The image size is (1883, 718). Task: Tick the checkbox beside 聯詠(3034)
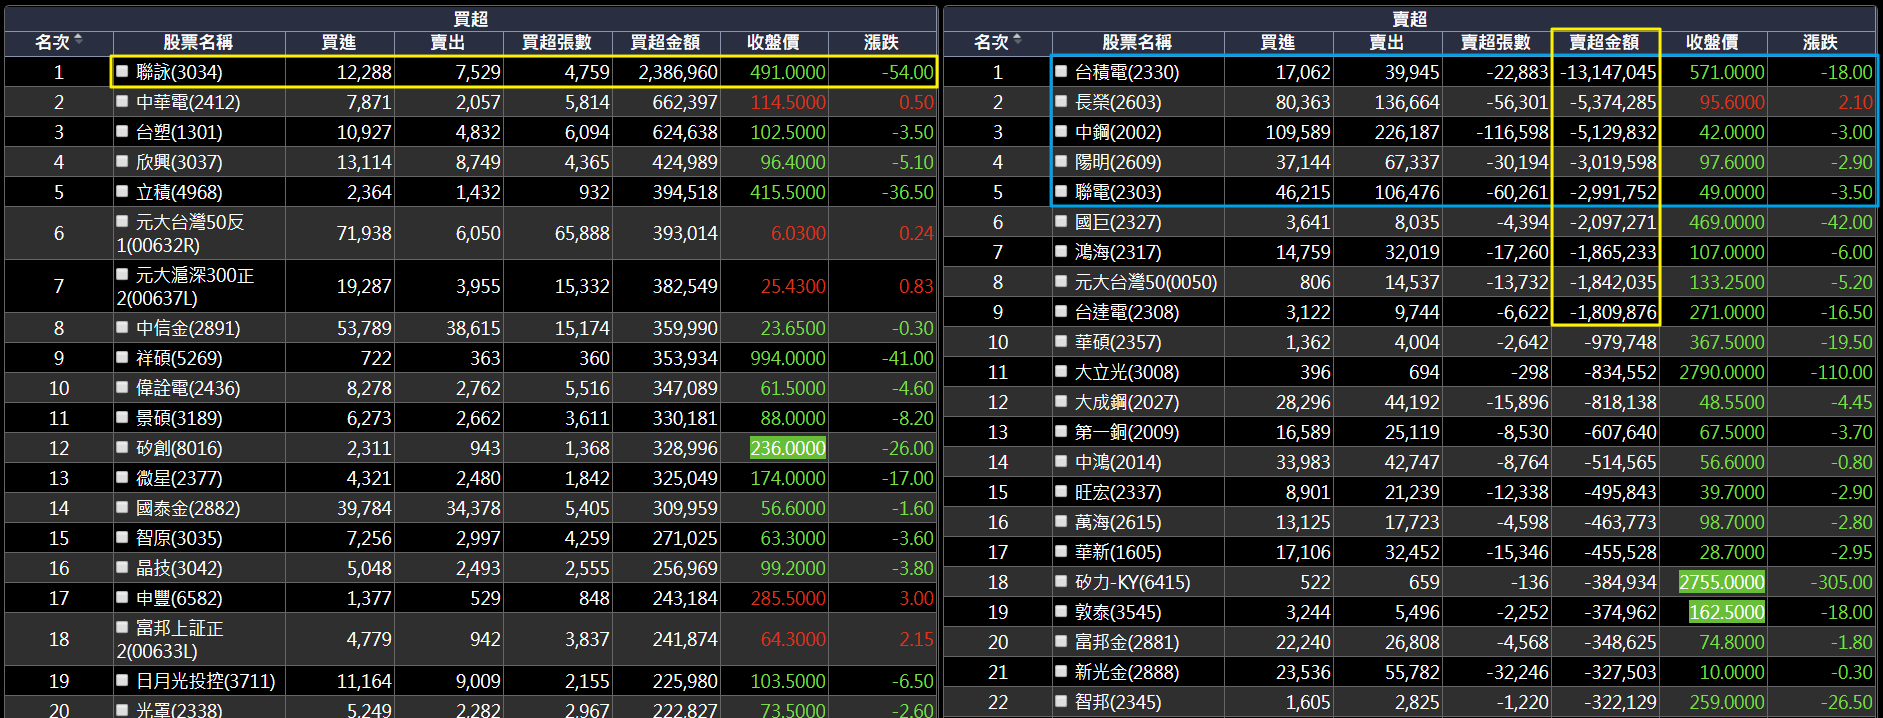pyautogui.click(x=122, y=71)
